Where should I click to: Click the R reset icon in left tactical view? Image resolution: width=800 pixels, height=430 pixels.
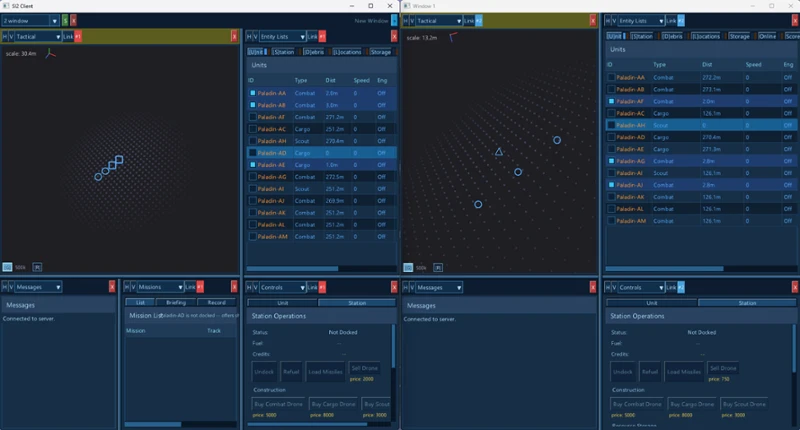[x=37, y=267]
